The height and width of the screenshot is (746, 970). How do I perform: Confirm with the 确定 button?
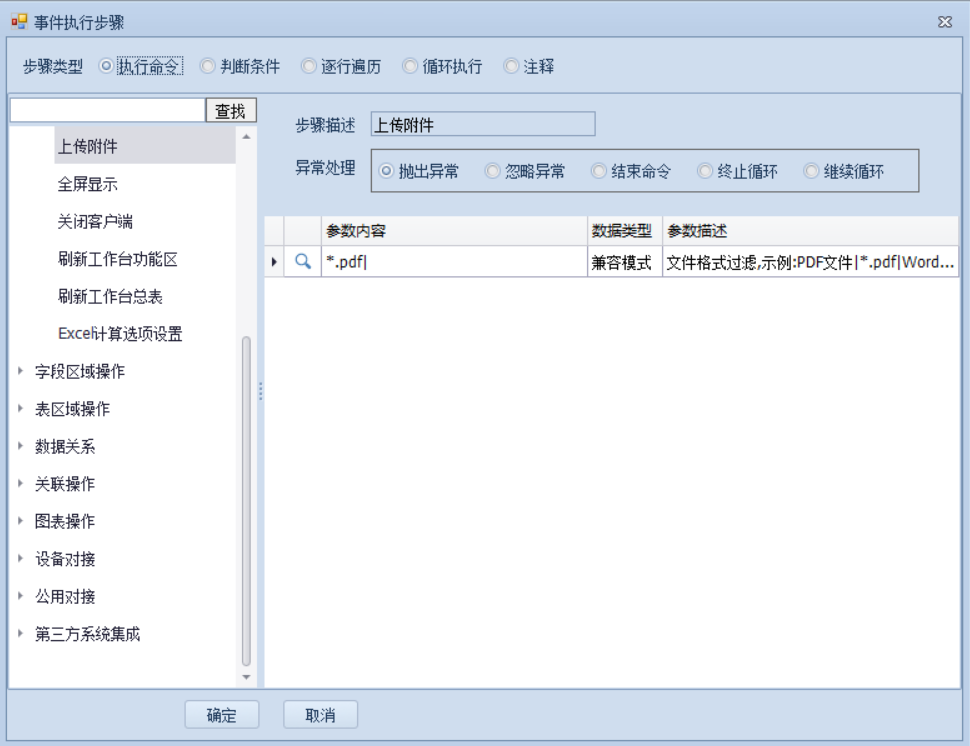tap(222, 715)
